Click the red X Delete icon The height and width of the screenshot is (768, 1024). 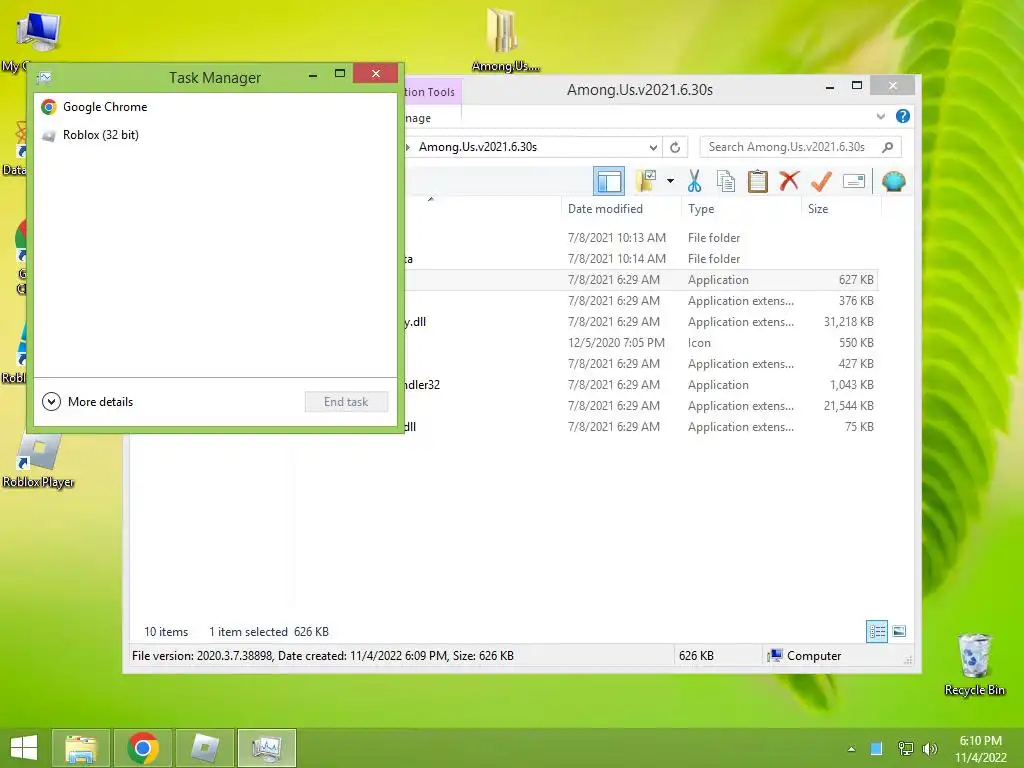(789, 180)
